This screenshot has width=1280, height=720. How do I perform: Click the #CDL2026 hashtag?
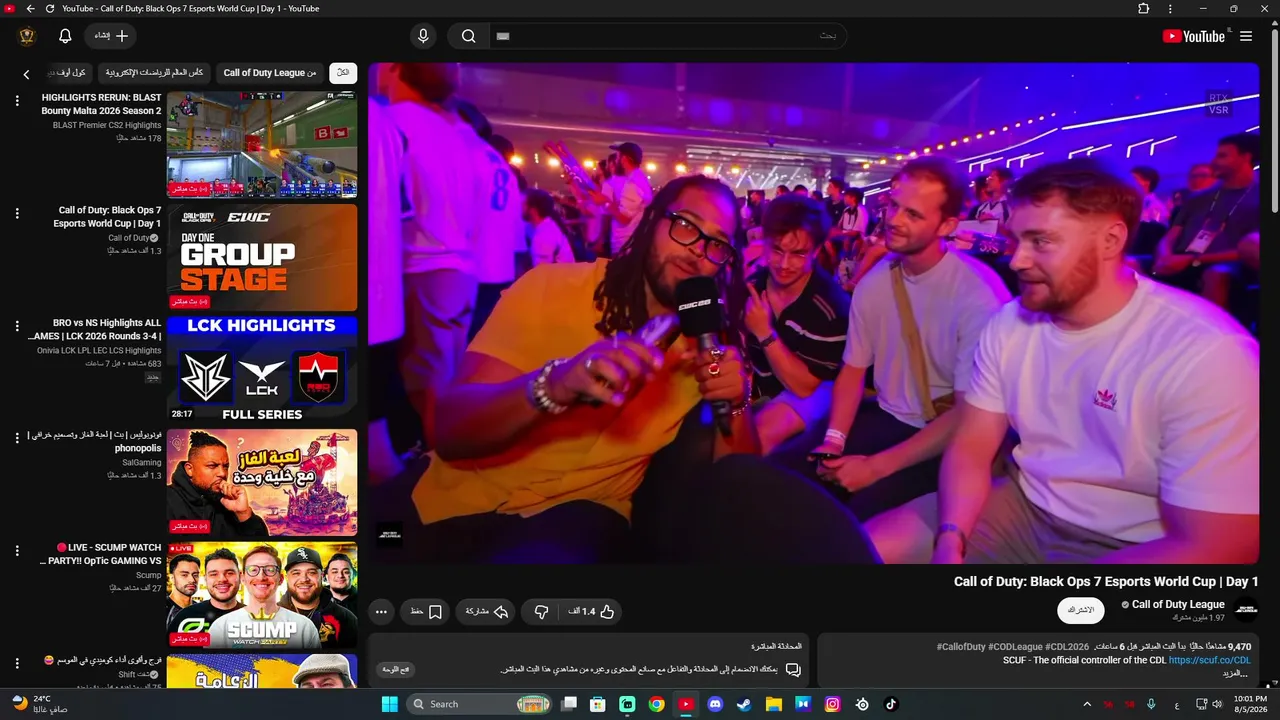click(1067, 647)
